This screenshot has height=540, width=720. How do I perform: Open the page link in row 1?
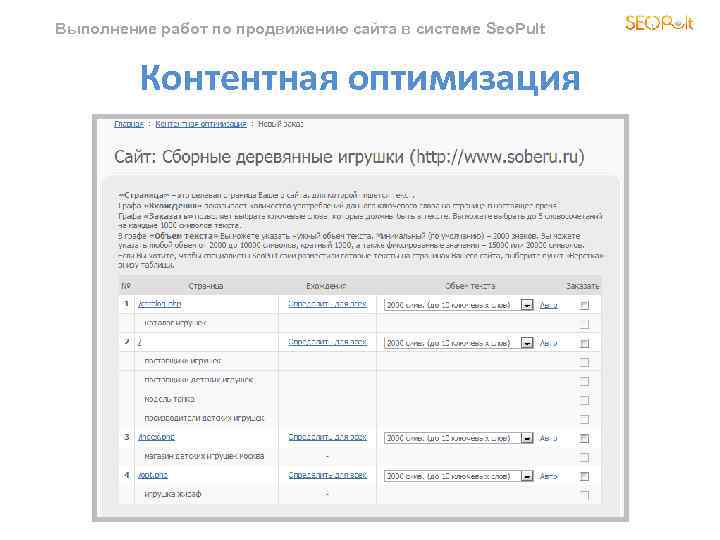(159, 304)
